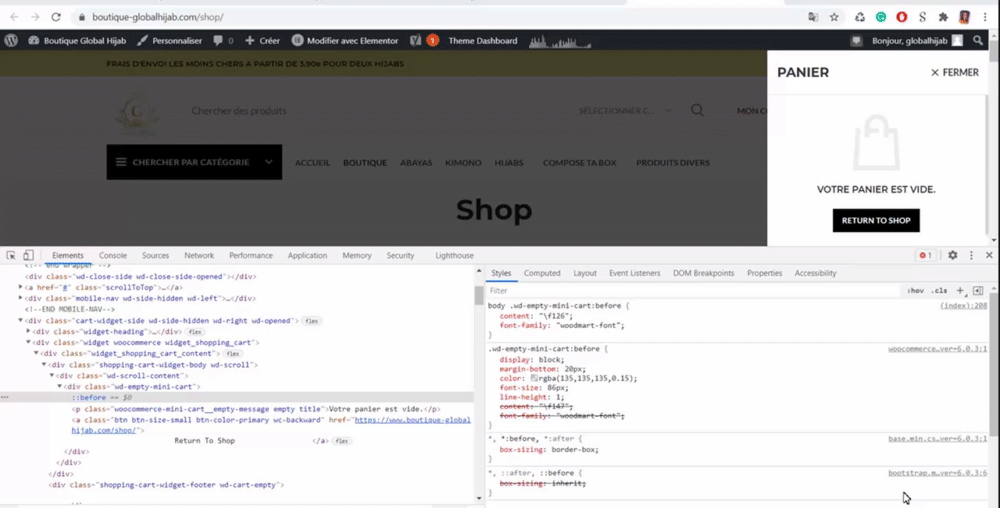Image resolution: width=1000 pixels, height=508 pixels.
Task: Switch to the Computed styles tab
Action: 542,273
